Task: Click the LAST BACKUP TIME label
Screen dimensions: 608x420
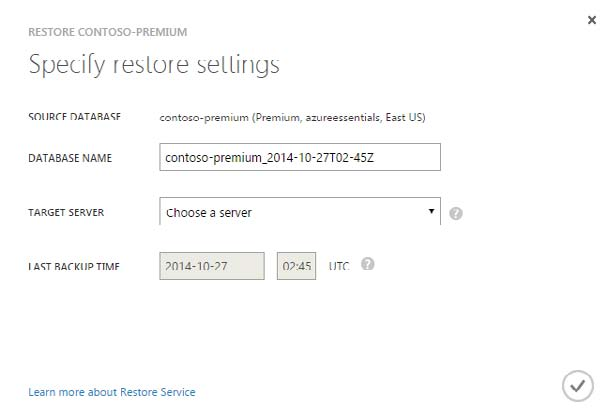Action: [x=75, y=266]
